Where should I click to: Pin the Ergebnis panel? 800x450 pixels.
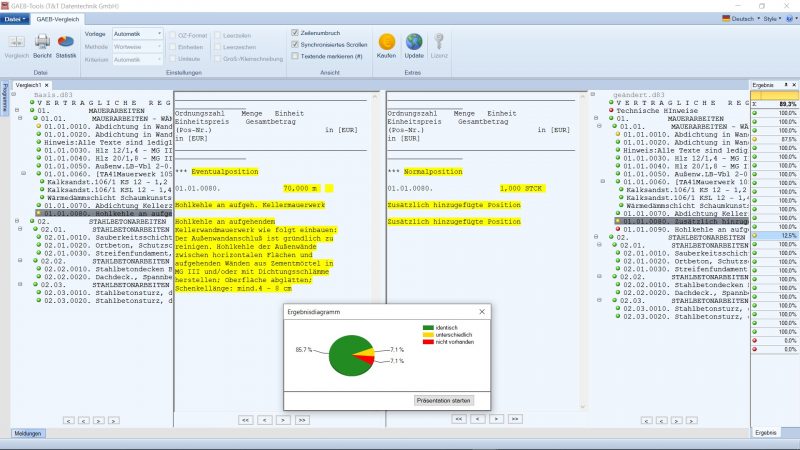pyautogui.click(x=786, y=85)
